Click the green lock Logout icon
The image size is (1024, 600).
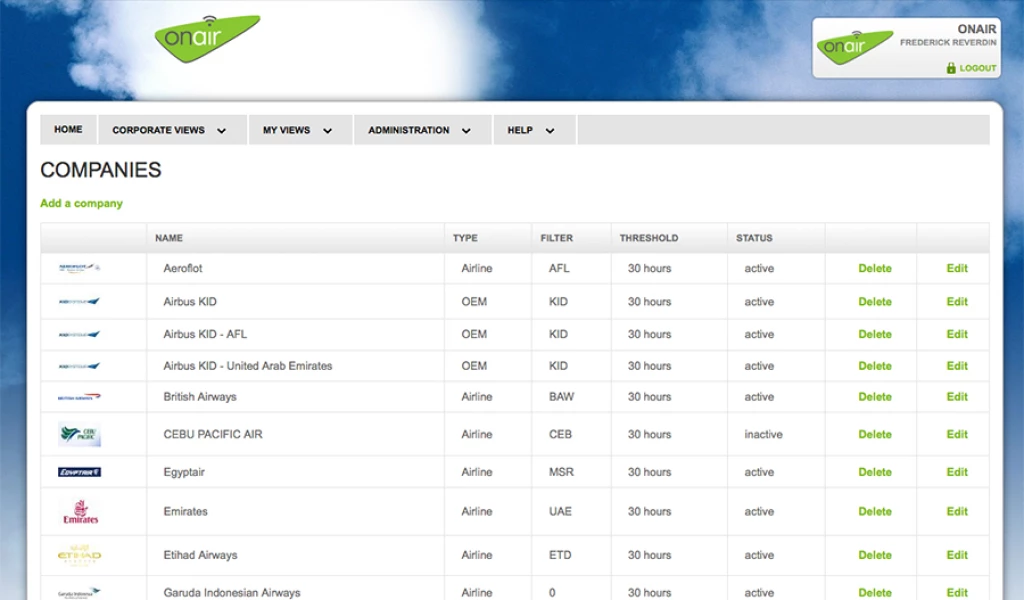coord(951,68)
